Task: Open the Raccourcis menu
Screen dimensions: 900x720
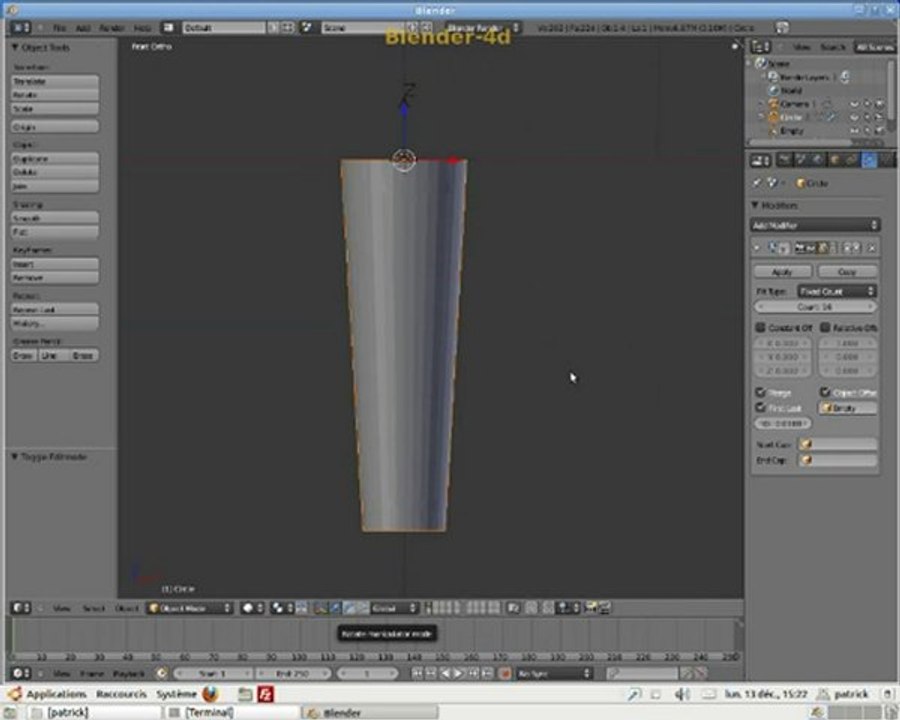Action: 121,694
